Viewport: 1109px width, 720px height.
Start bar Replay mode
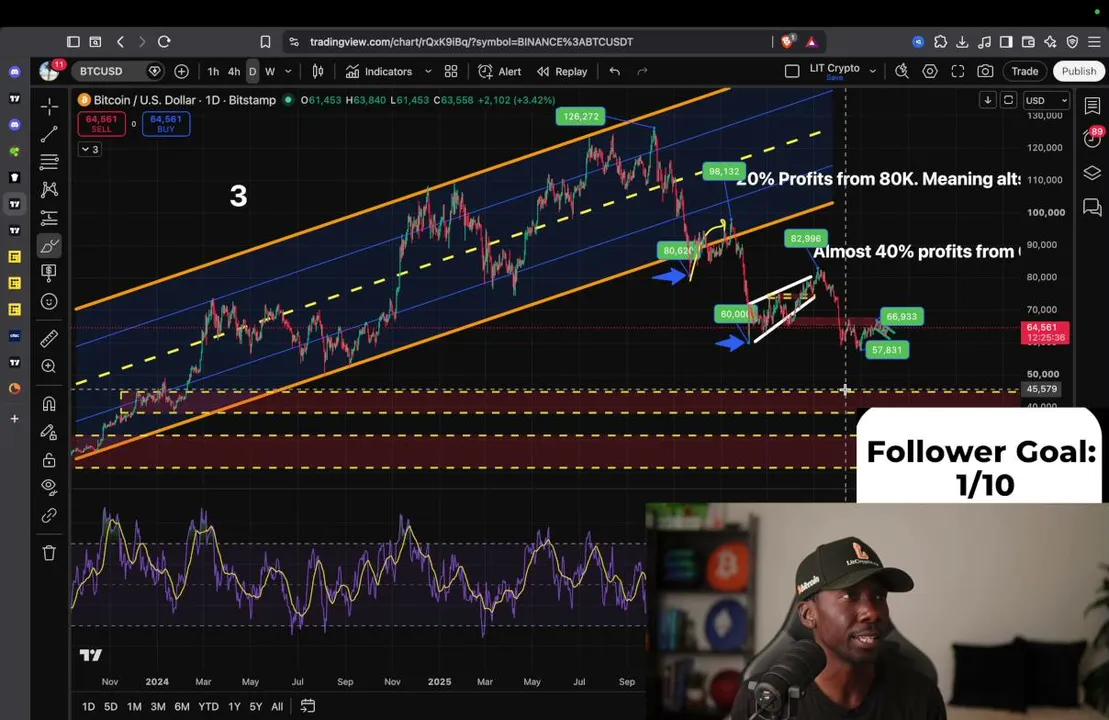[x=562, y=71]
